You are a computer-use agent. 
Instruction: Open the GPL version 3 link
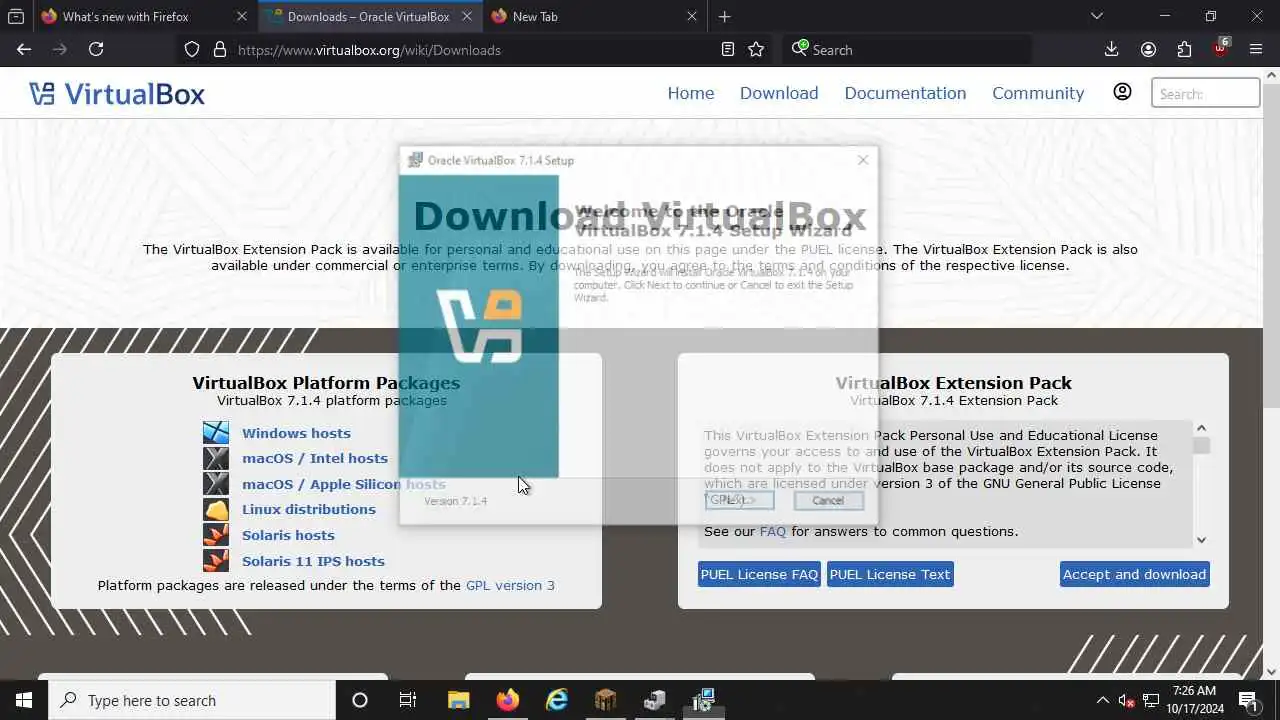(510, 585)
